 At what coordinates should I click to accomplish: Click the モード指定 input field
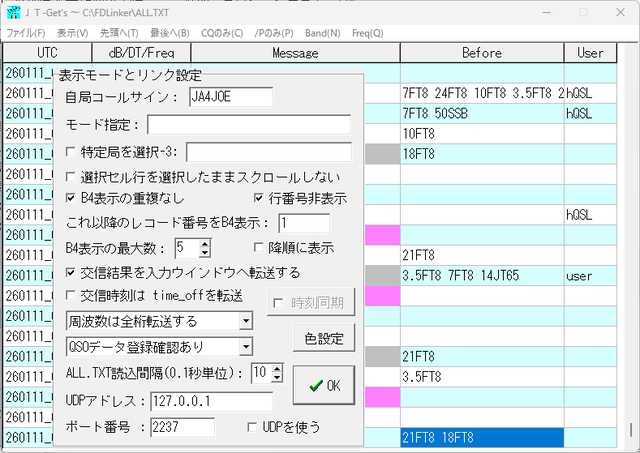coord(249,124)
